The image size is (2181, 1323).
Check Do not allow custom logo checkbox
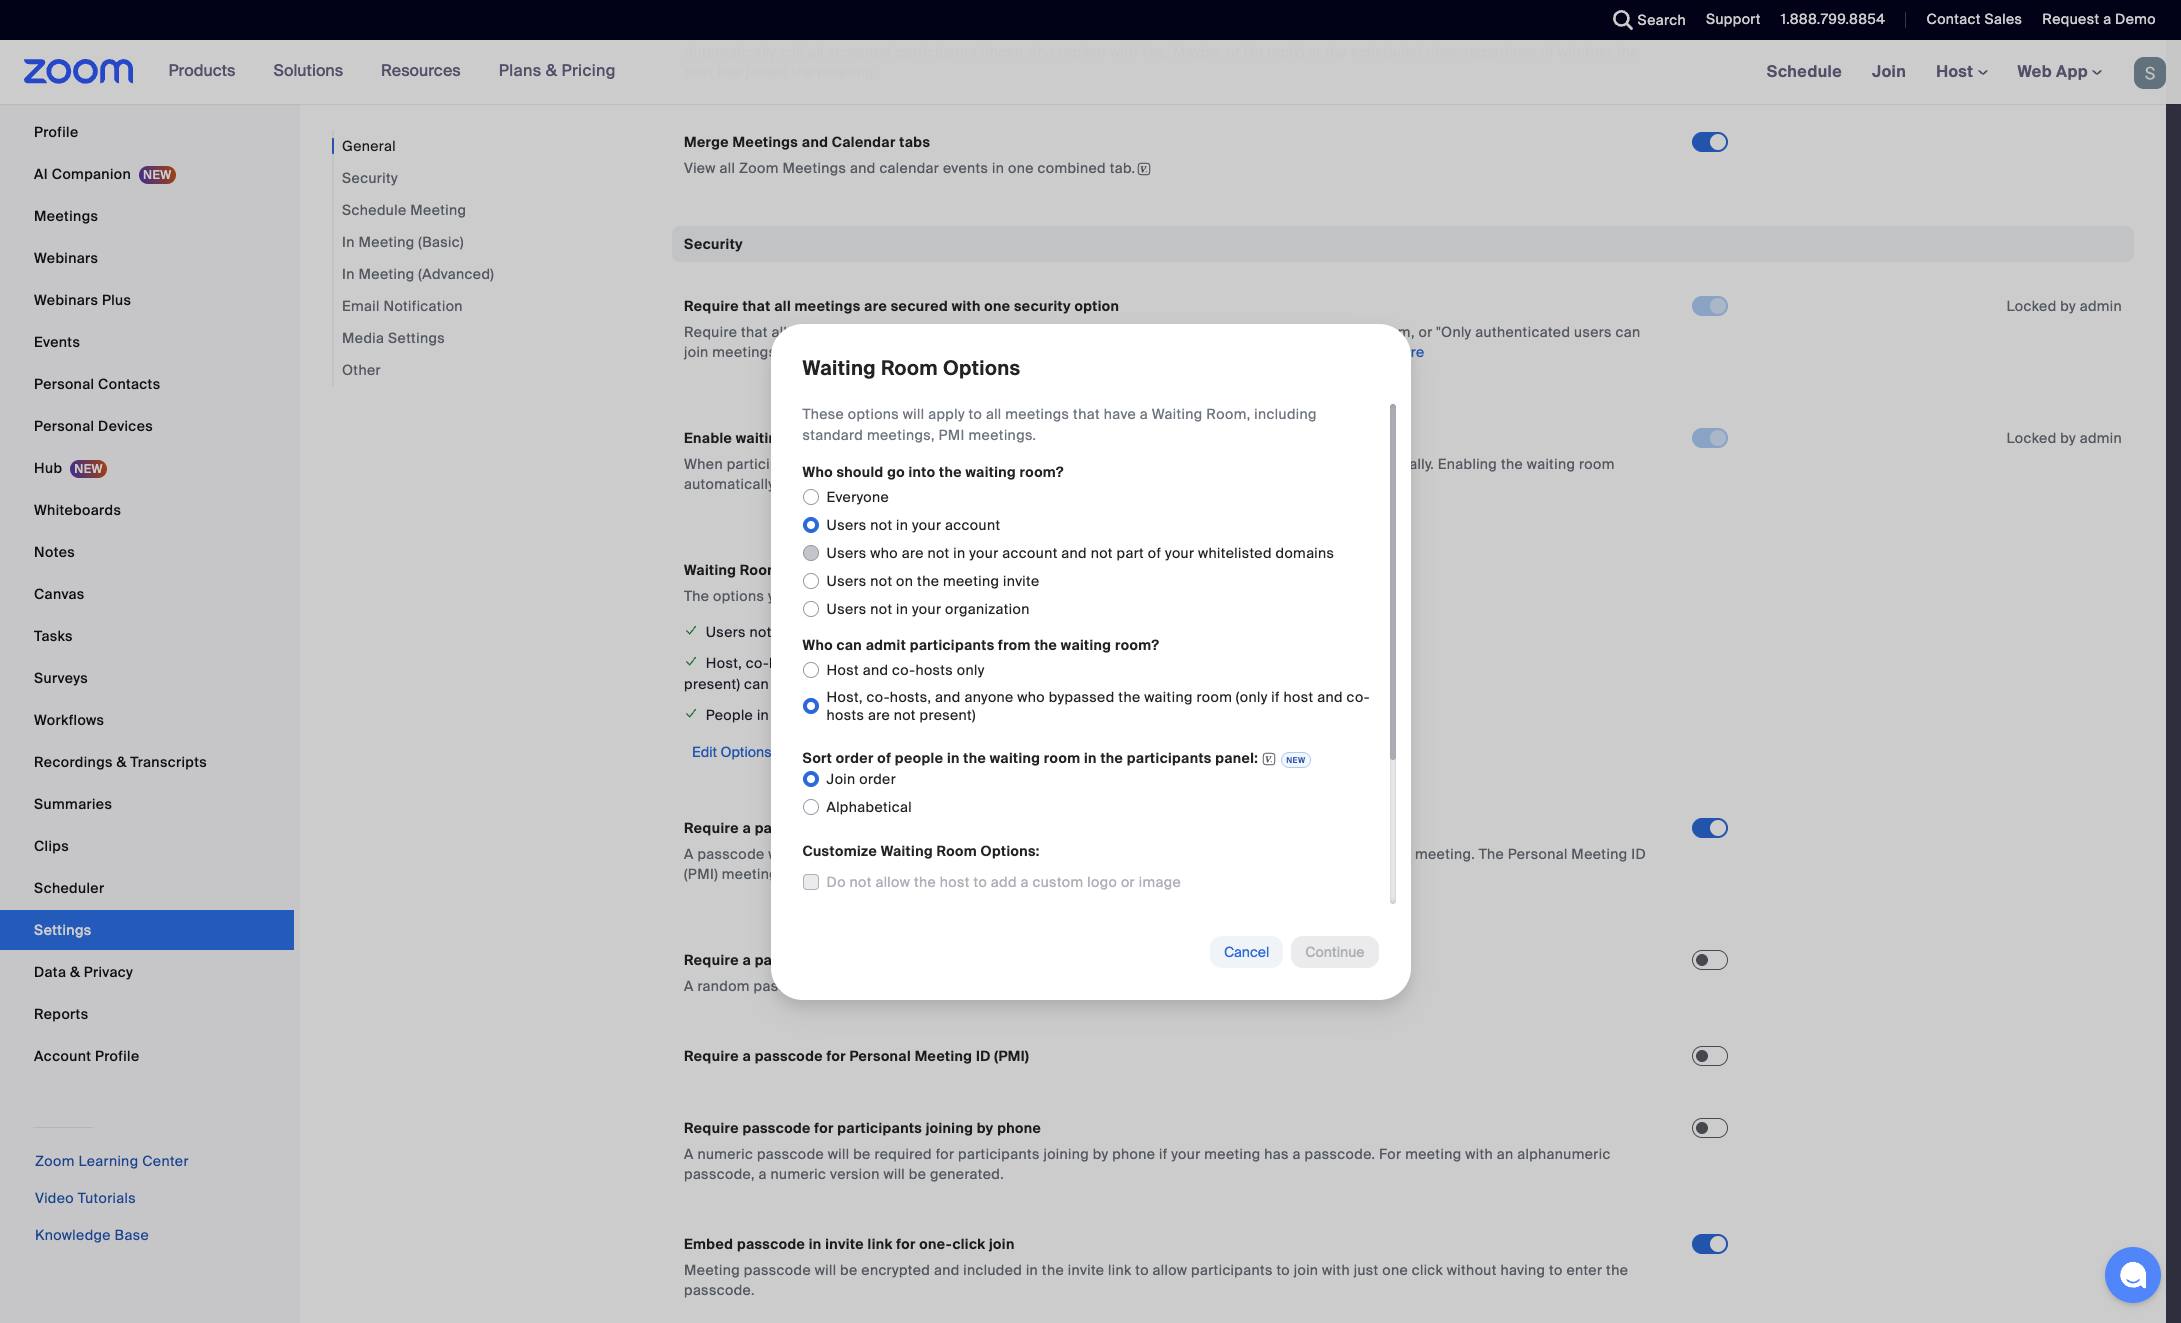tap(811, 882)
